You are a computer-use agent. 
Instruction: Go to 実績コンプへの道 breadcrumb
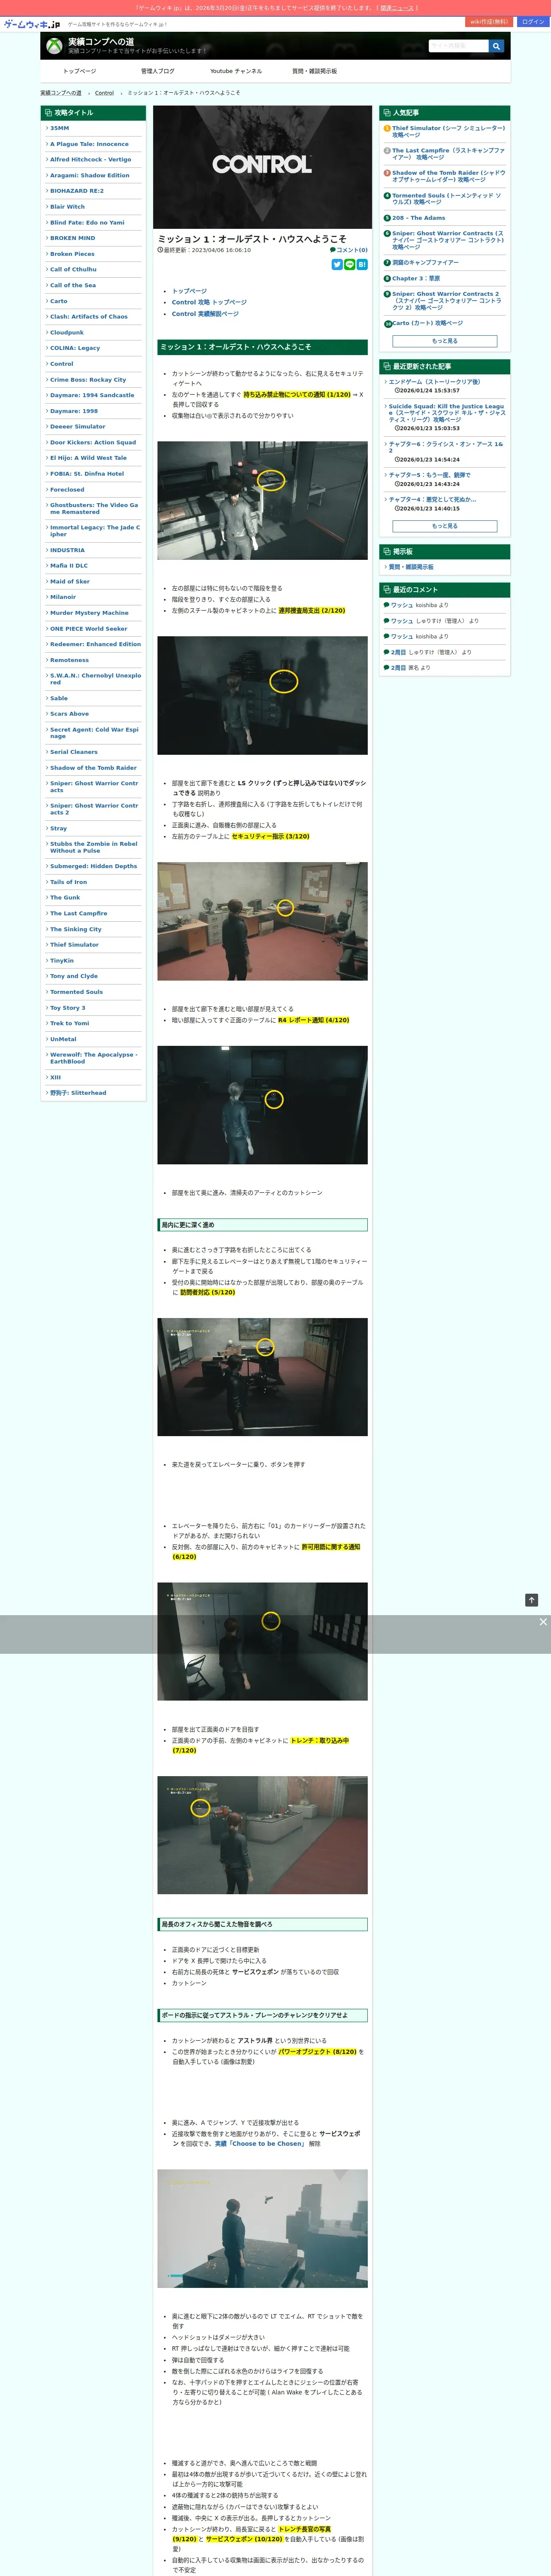[61, 93]
